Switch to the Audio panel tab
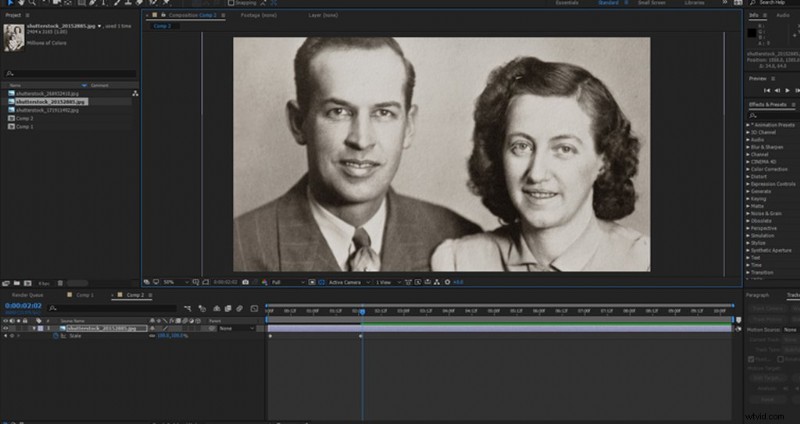This screenshot has width=800, height=424. (x=783, y=15)
